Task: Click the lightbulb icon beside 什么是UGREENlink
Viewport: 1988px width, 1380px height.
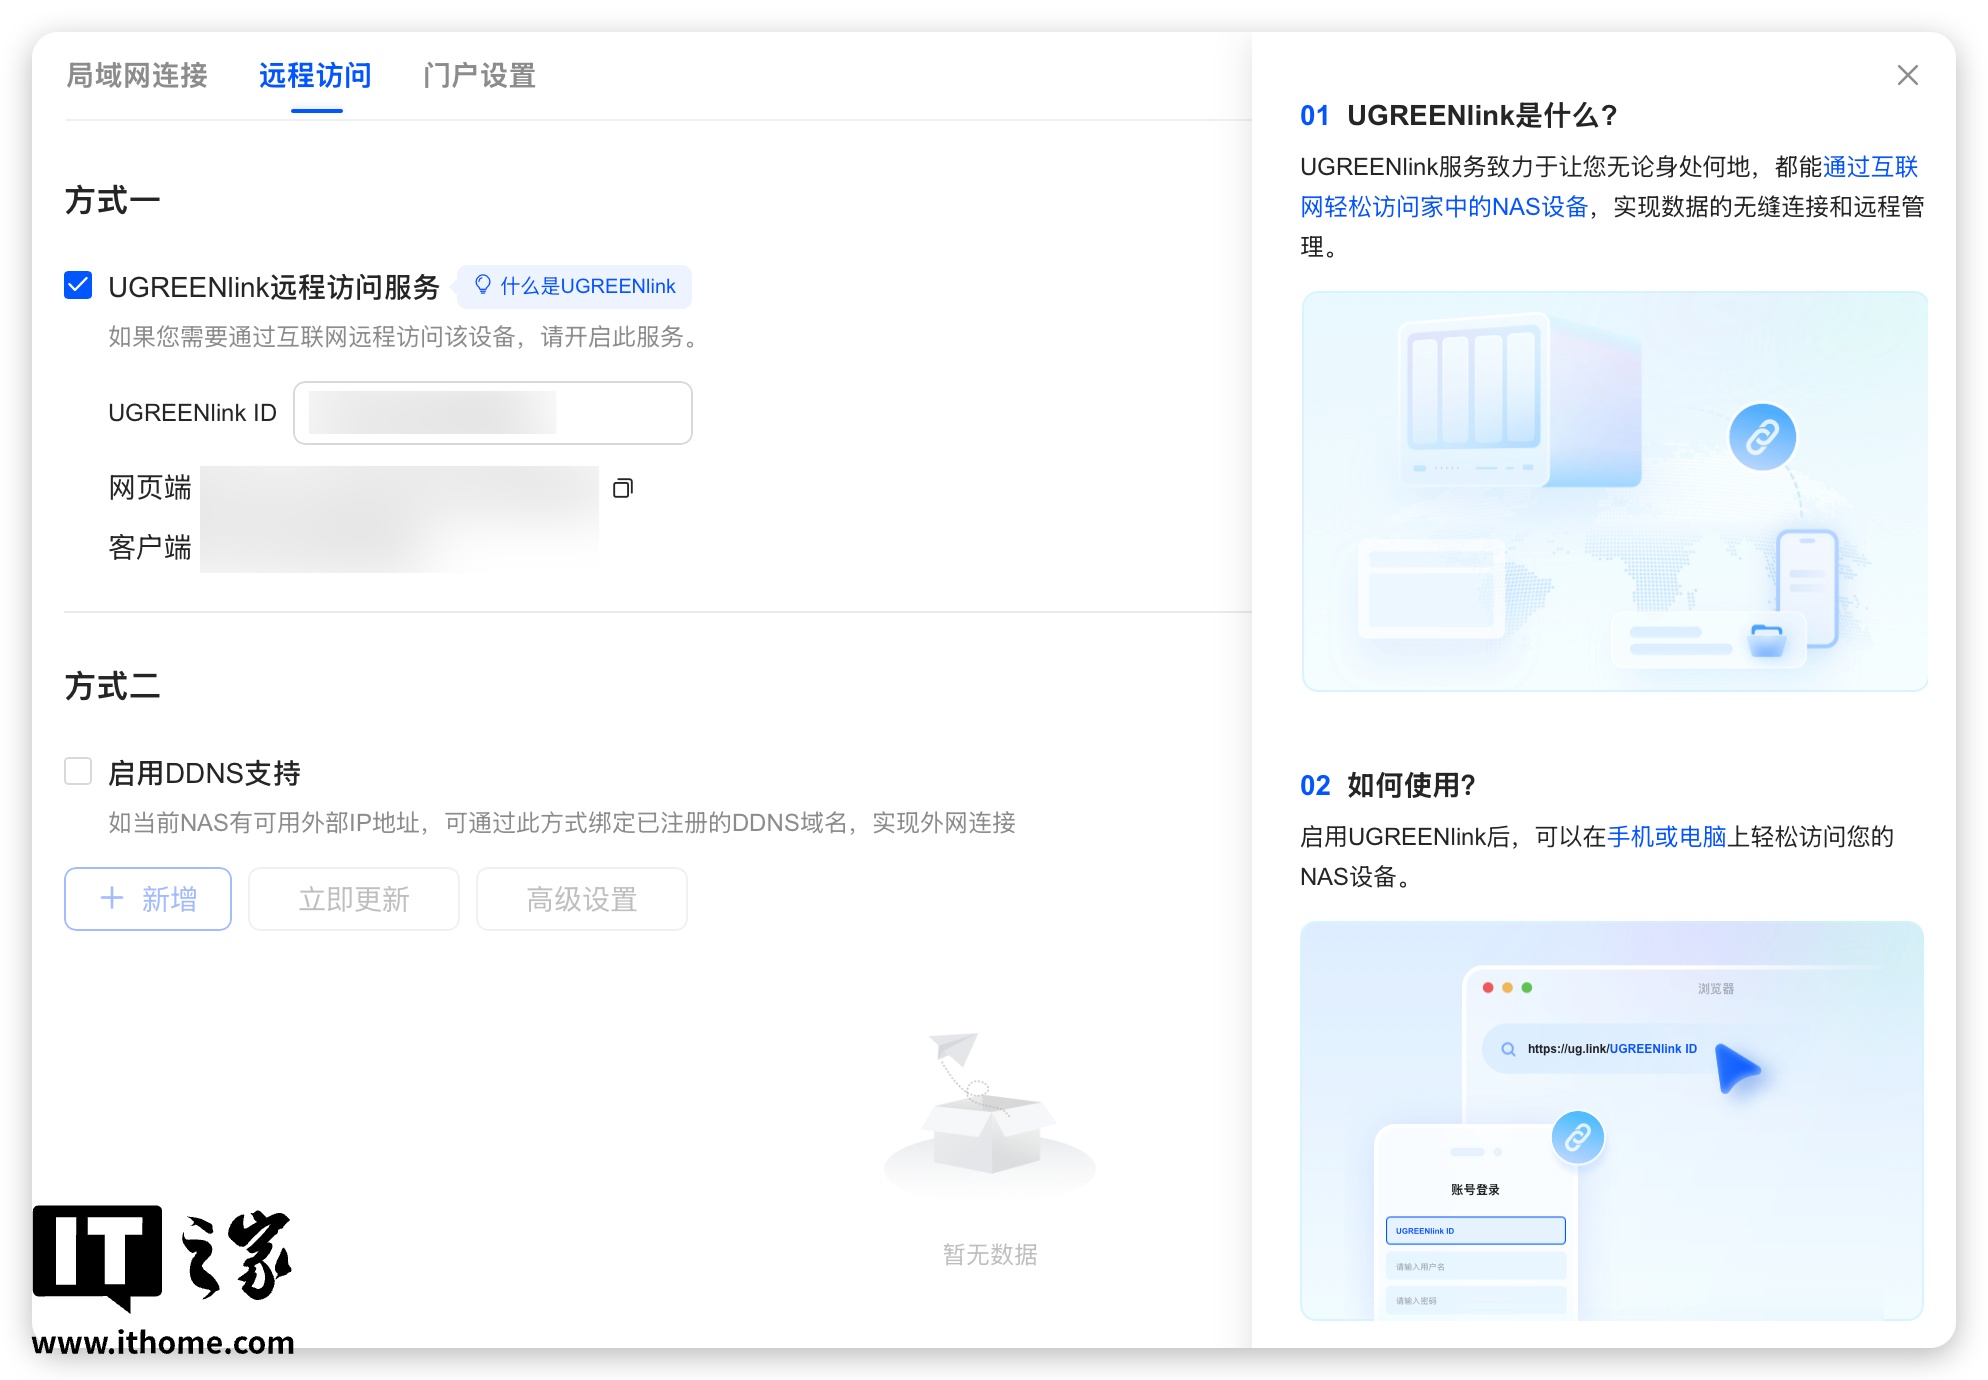Action: pyautogui.click(x=482, y=285)
